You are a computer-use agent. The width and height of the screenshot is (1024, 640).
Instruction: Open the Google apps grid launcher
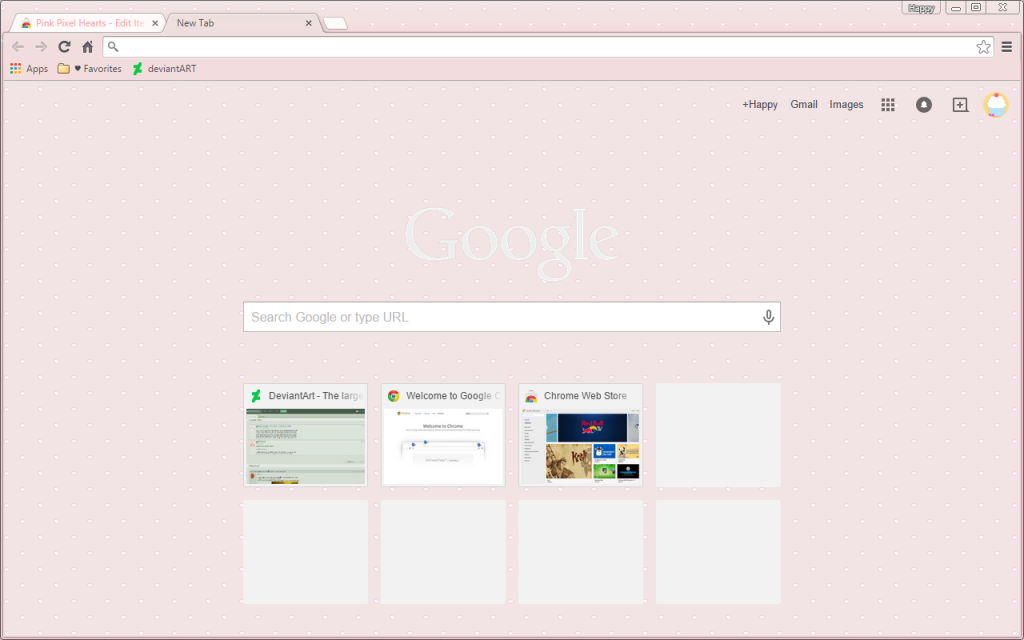click(x=887, y=104)
